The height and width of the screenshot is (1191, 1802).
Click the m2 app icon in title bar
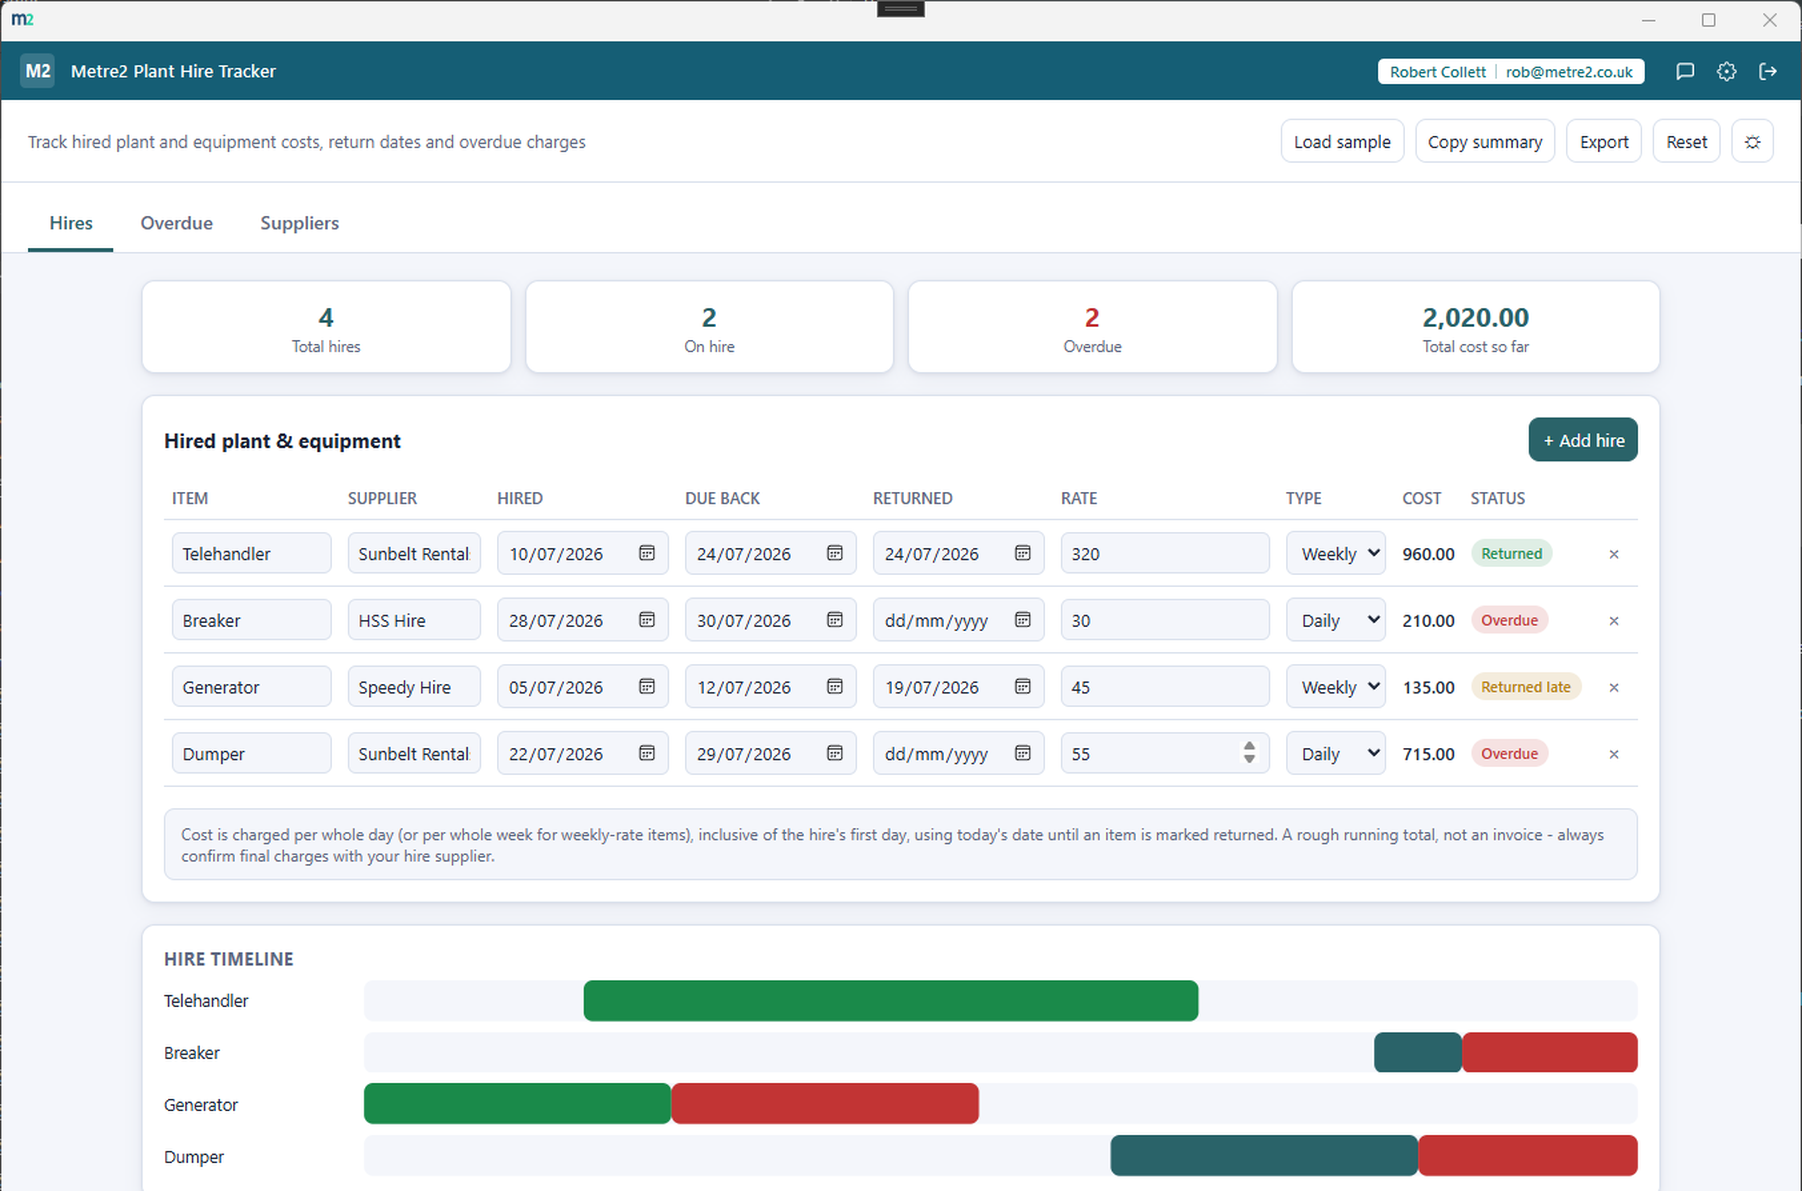tap(22, 20)
